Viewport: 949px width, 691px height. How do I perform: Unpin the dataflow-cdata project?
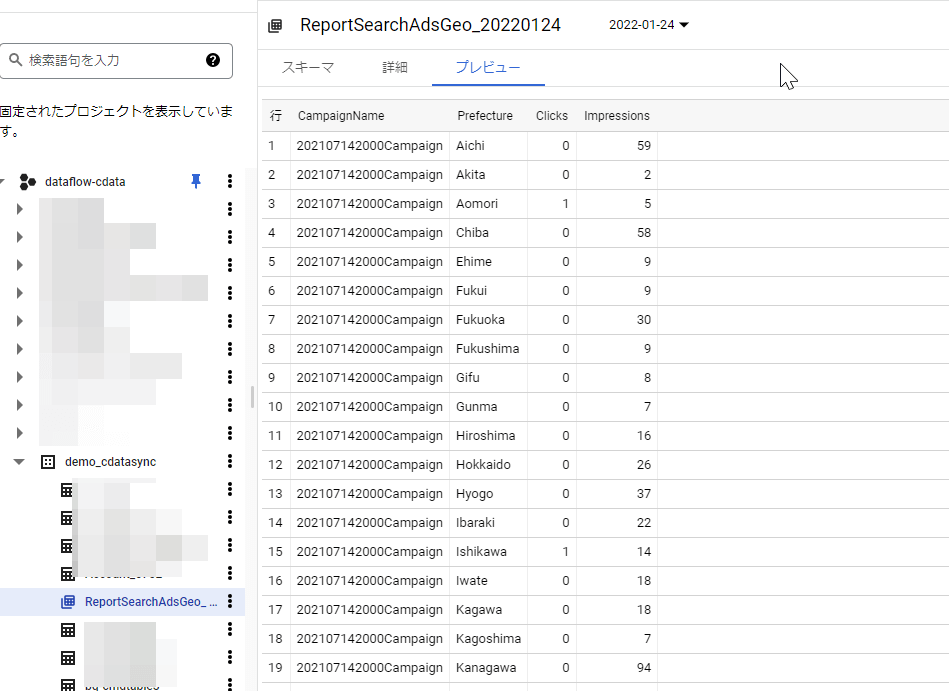point(196,181)
